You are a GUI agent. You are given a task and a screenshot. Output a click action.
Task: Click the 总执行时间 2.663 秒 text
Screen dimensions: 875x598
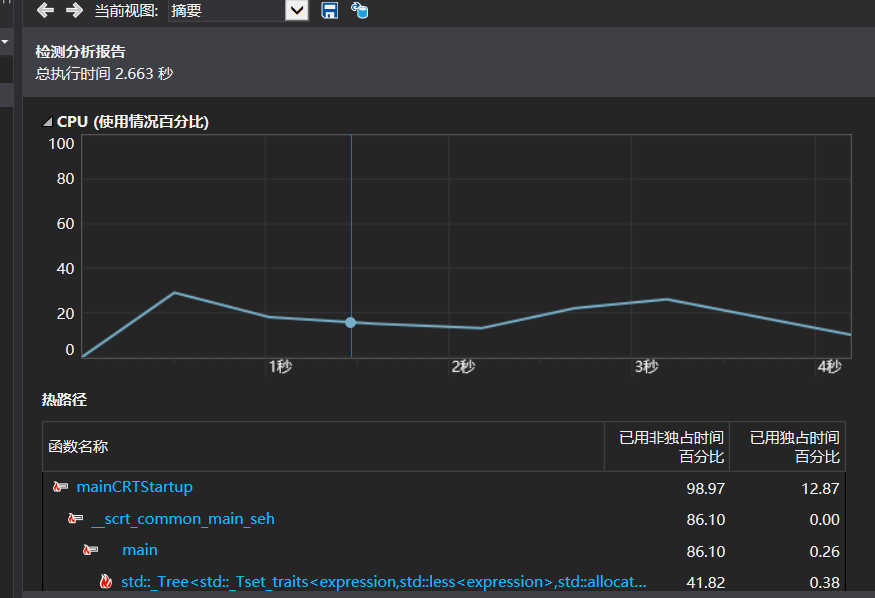(x=104, y=74)
